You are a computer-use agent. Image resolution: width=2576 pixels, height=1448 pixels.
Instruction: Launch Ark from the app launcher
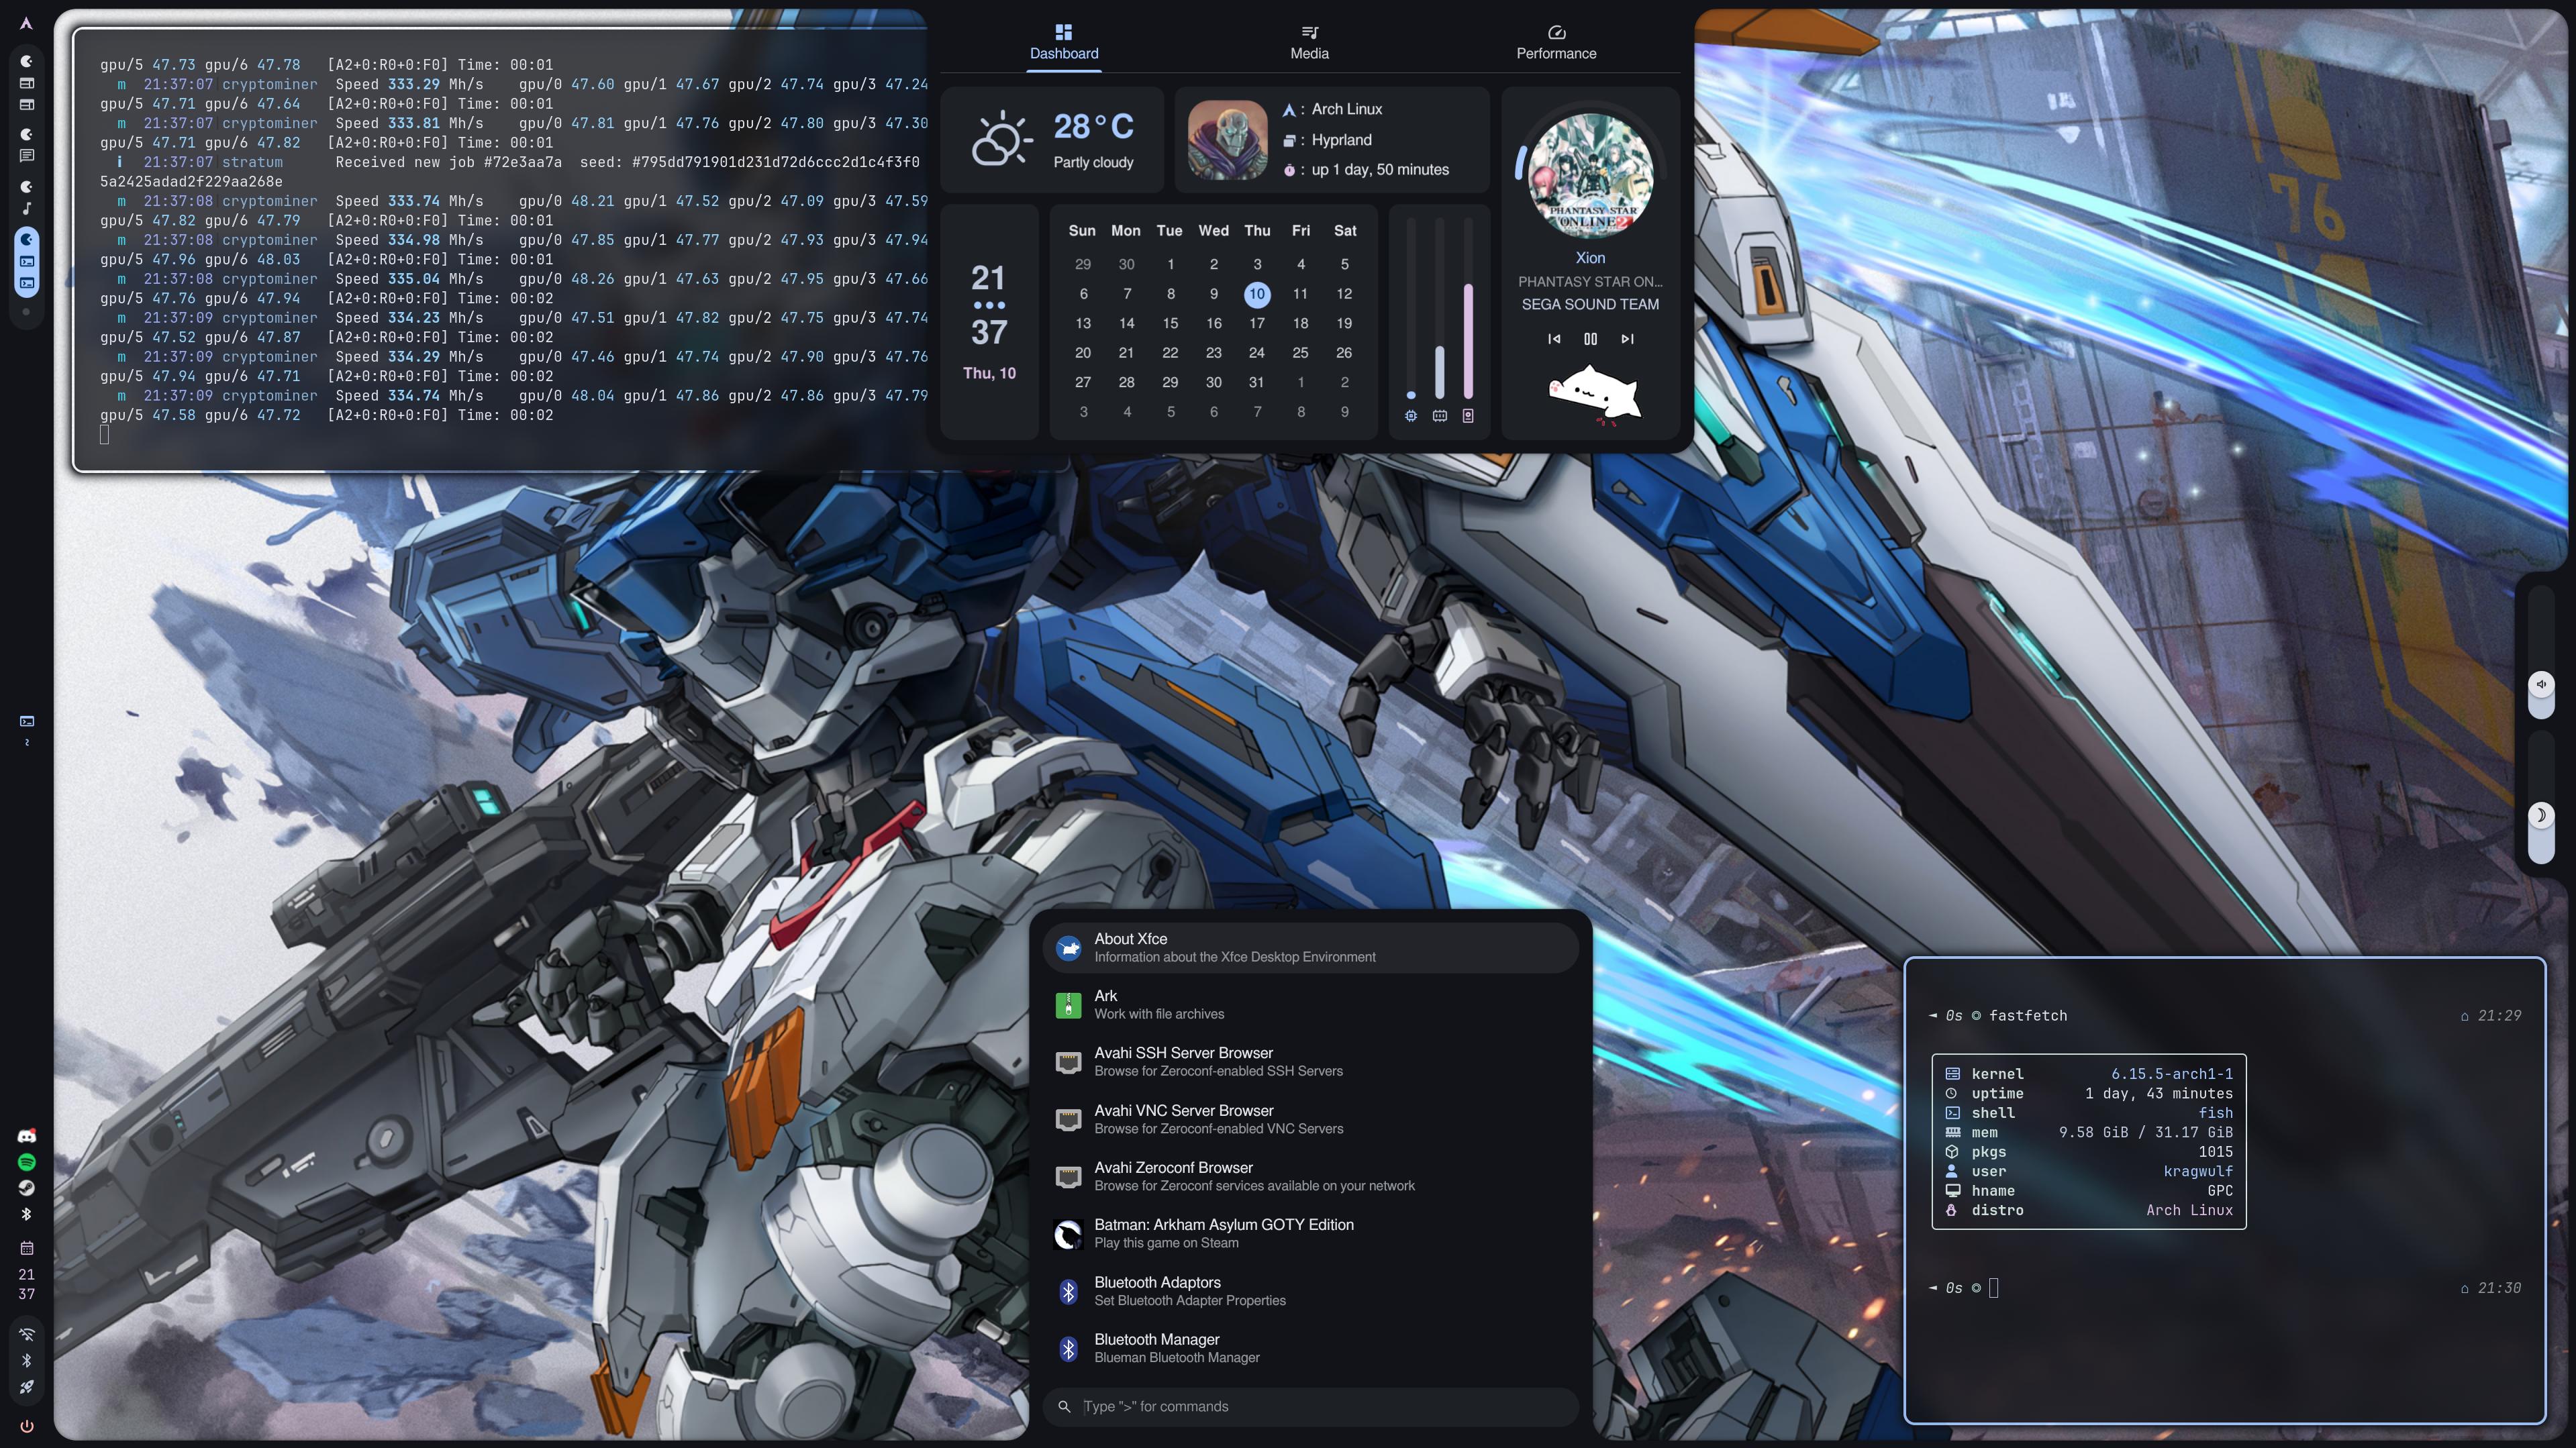pos(1310,1004)
